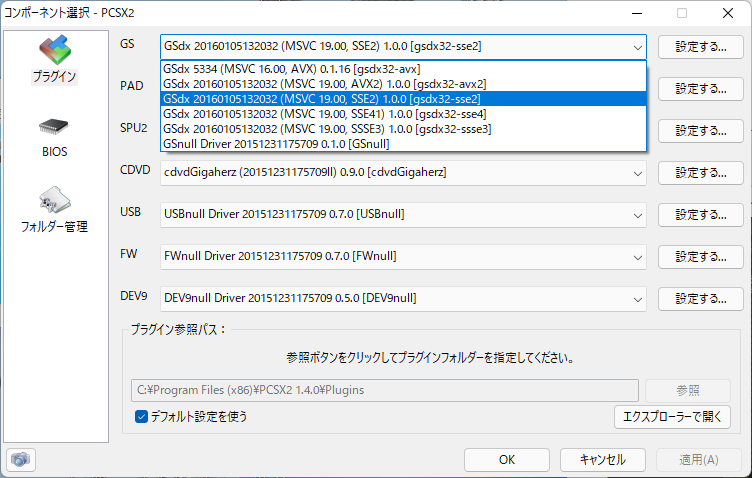Select GSdx AVX2 [gsdx32-avx2] option
The height and width of the screenshot is (478, 752).
tap(403, 84)
